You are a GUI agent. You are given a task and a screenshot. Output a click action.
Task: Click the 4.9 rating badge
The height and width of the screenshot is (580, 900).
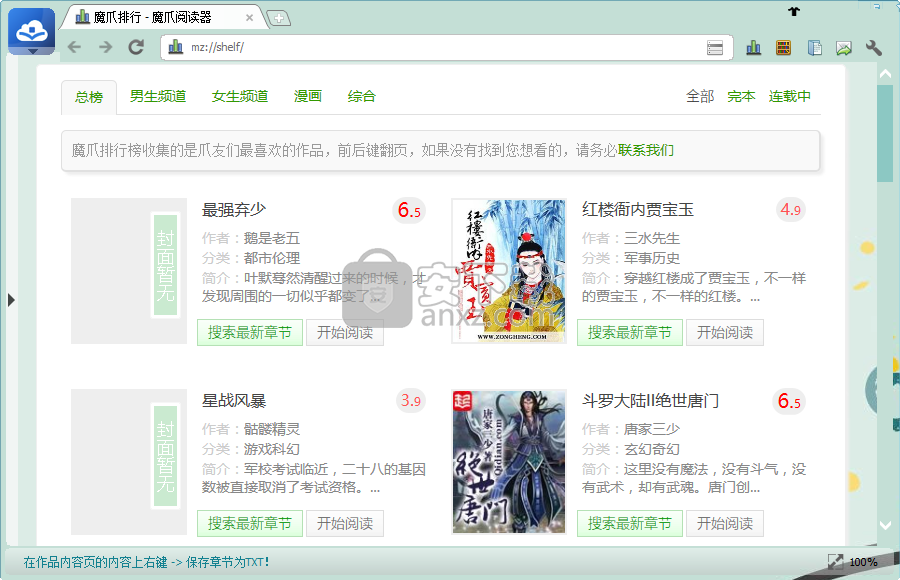coord(791,210)
